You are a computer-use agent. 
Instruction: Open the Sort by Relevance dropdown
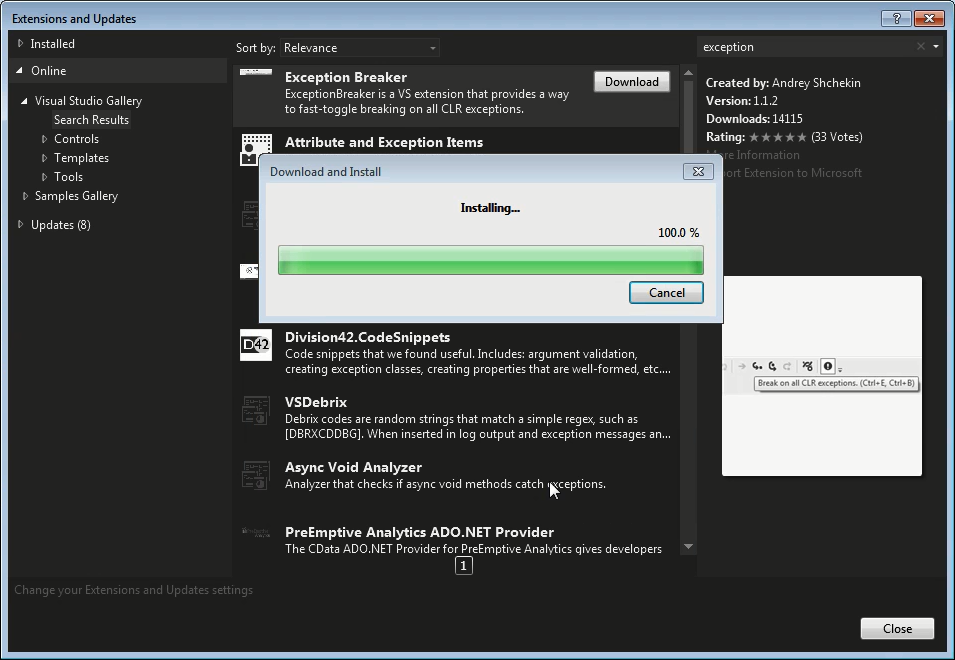[x=359, y=48]
